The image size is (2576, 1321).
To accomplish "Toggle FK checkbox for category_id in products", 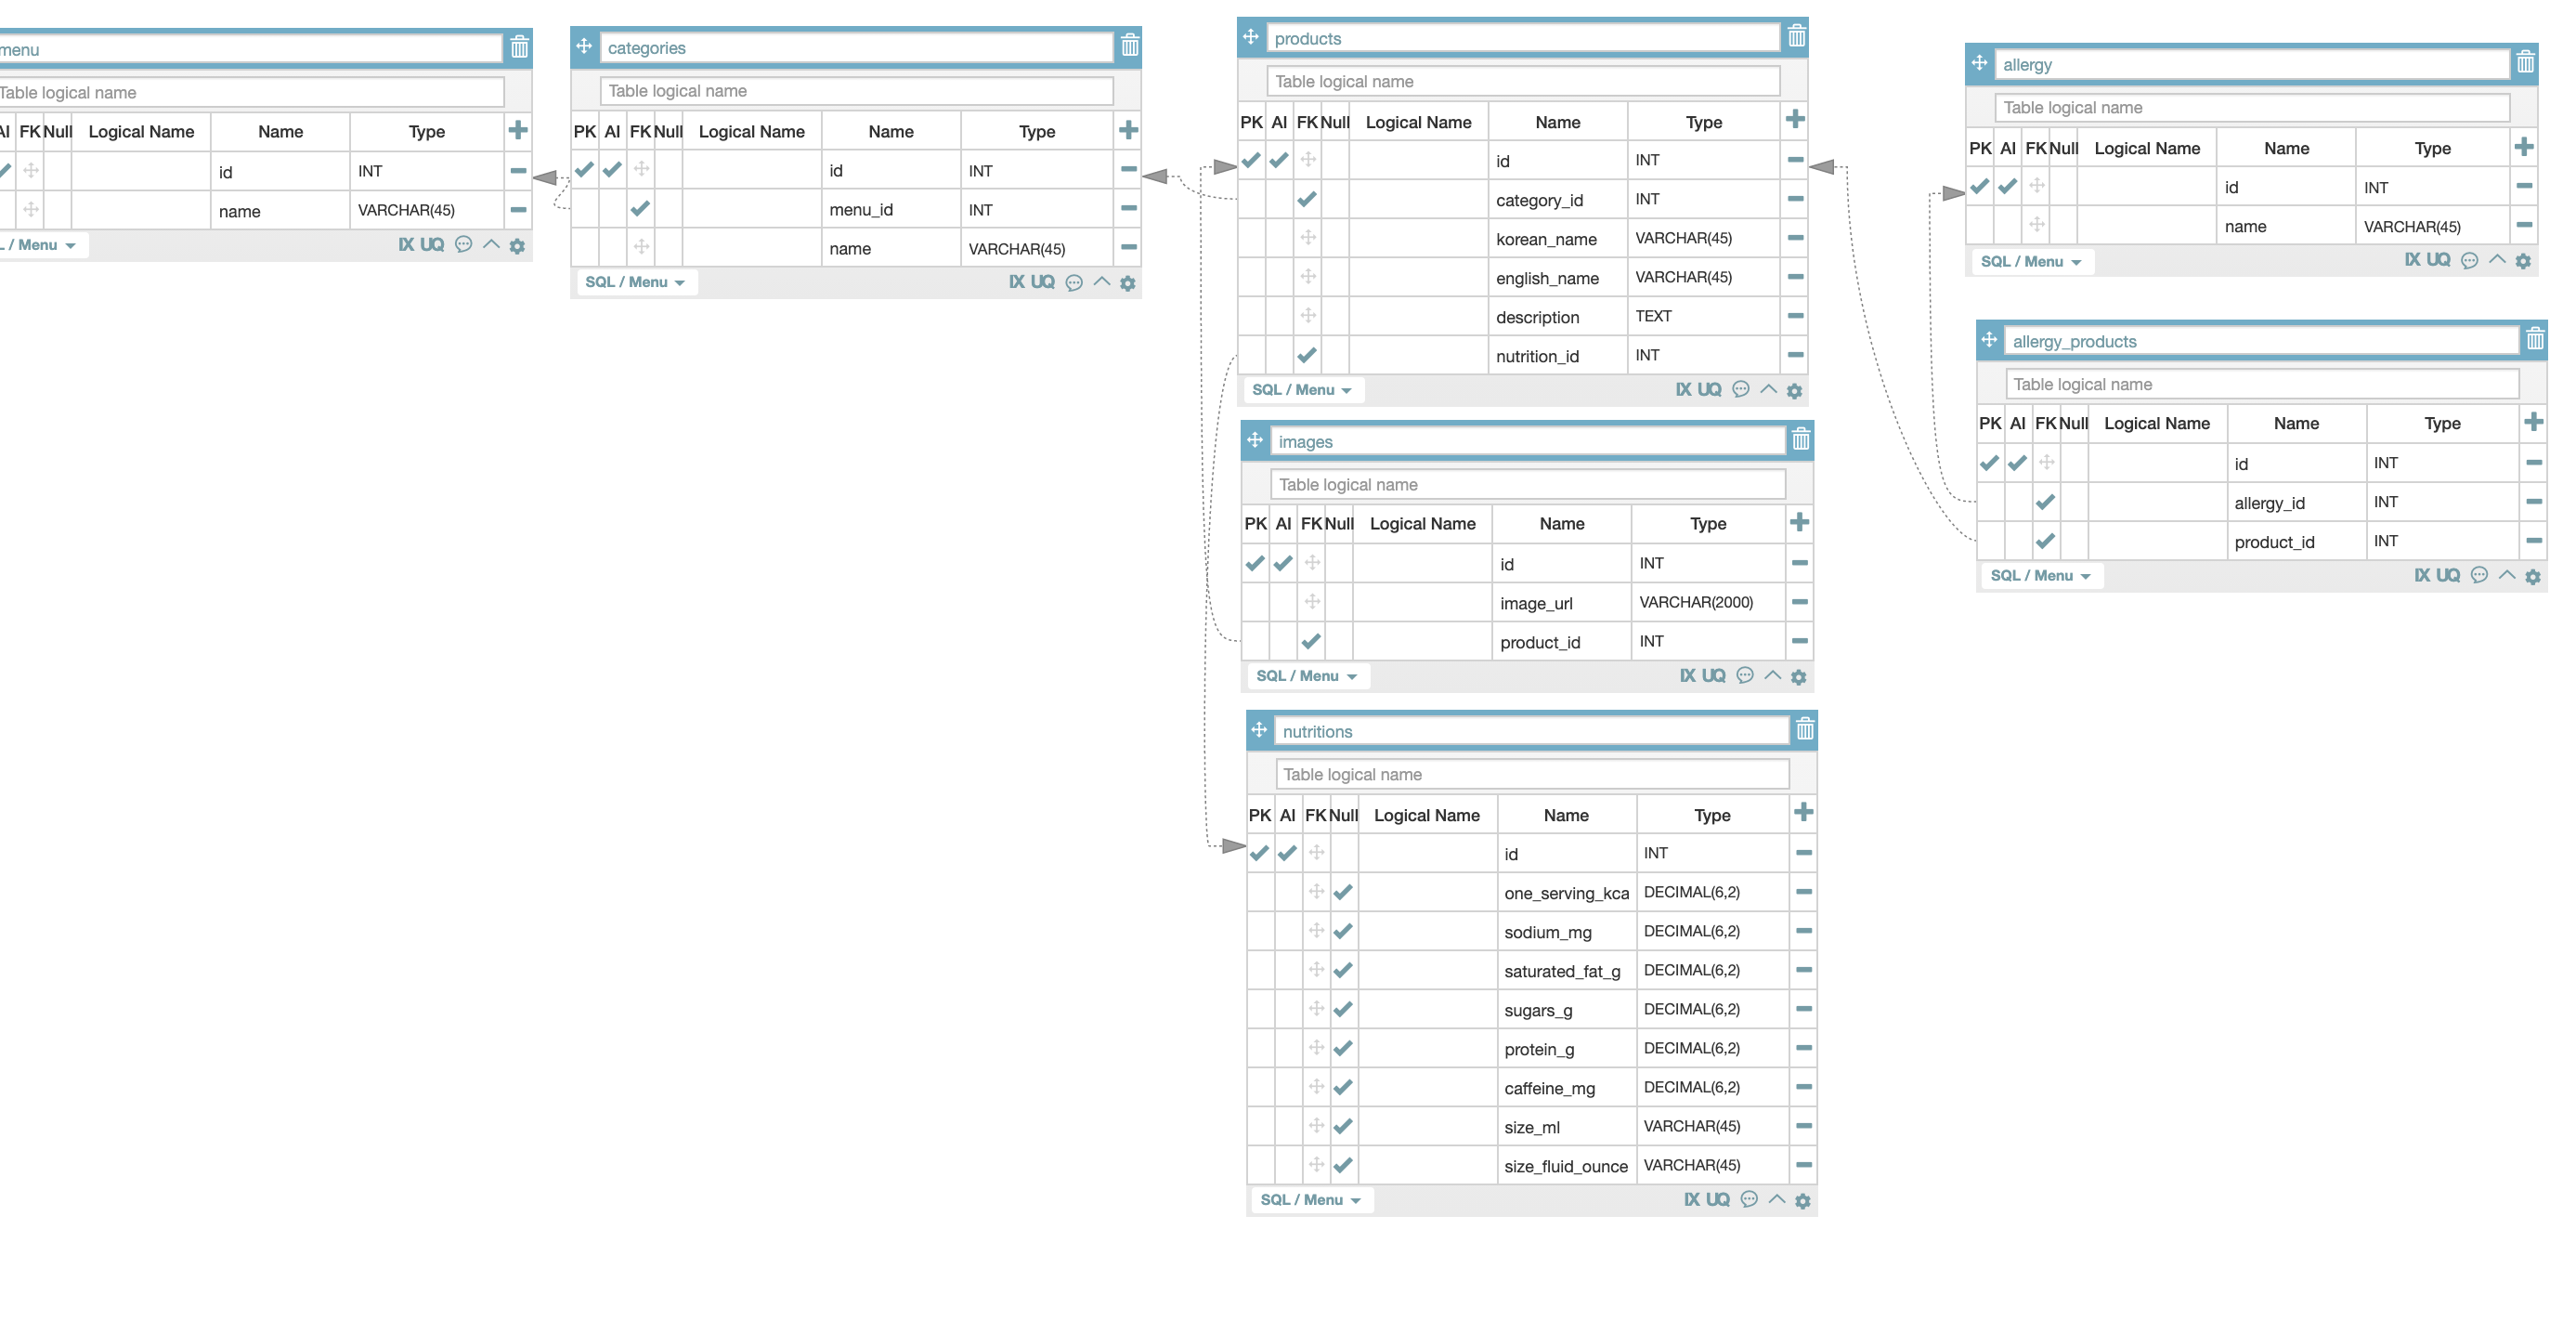I will [1307, 199].
